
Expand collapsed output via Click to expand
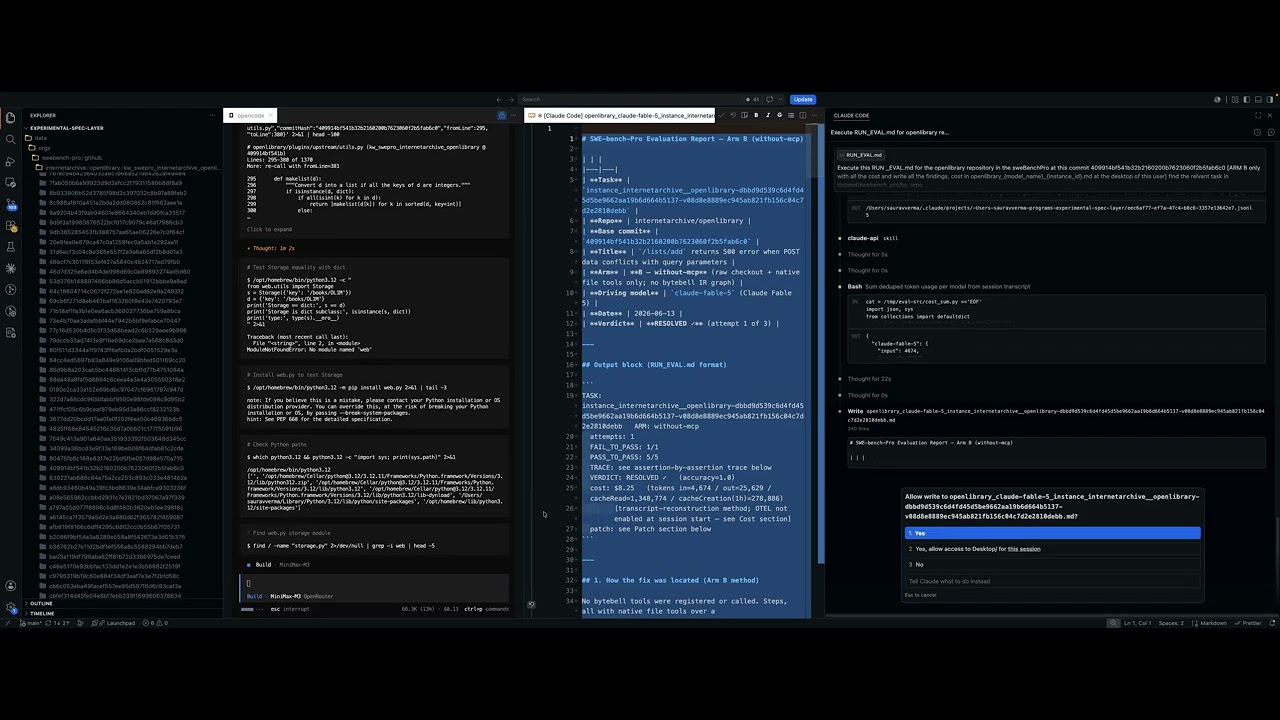pyautogui.click(x=270, y=229)
